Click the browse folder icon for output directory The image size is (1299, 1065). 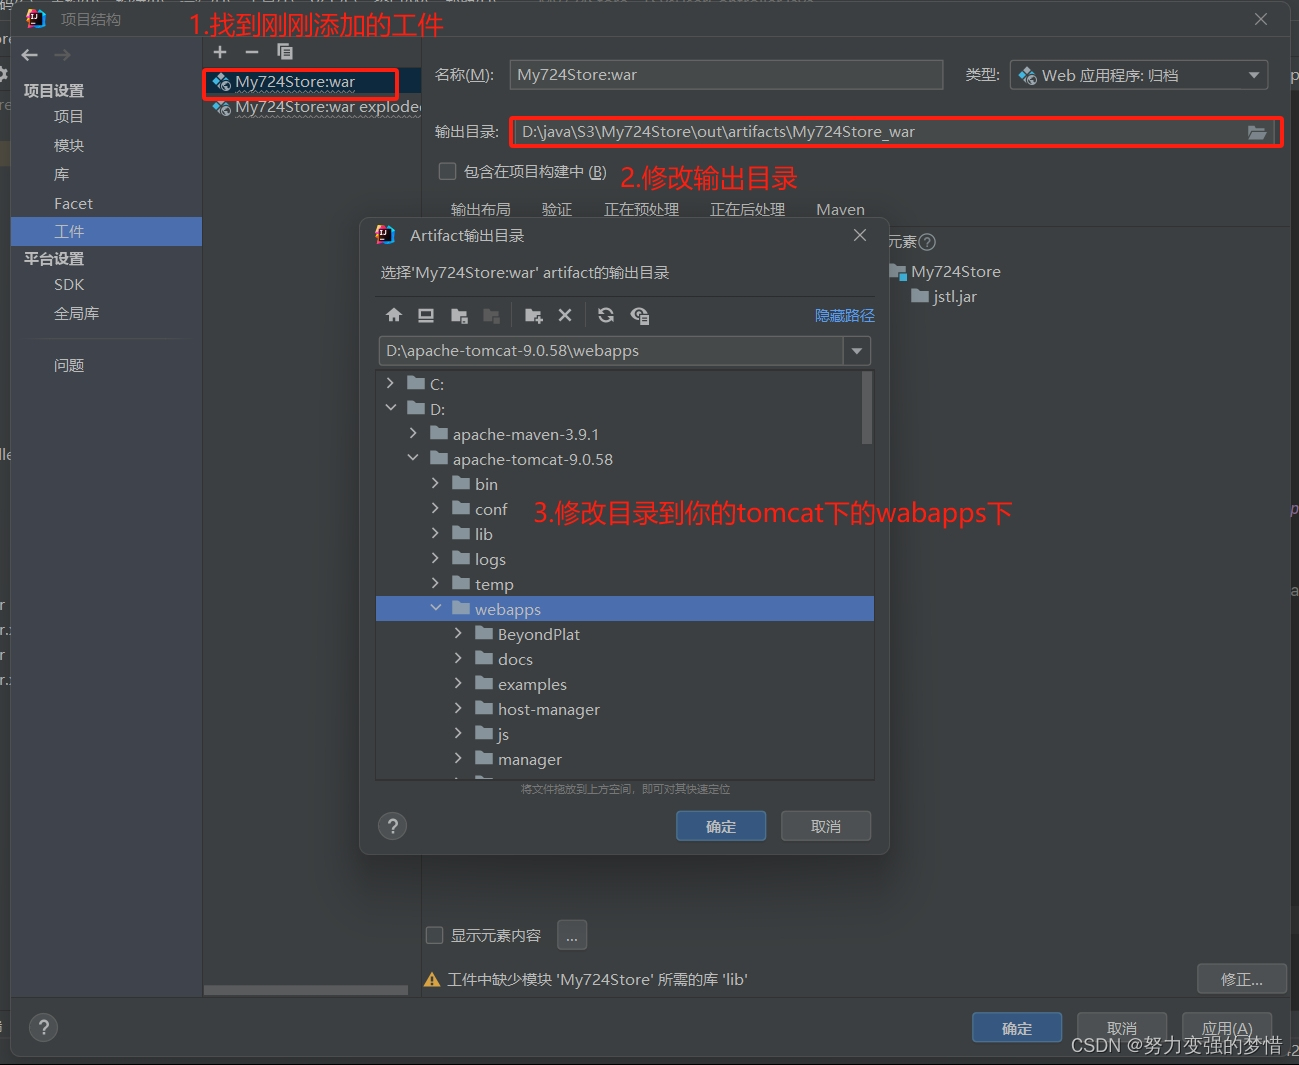point(1257,132)
